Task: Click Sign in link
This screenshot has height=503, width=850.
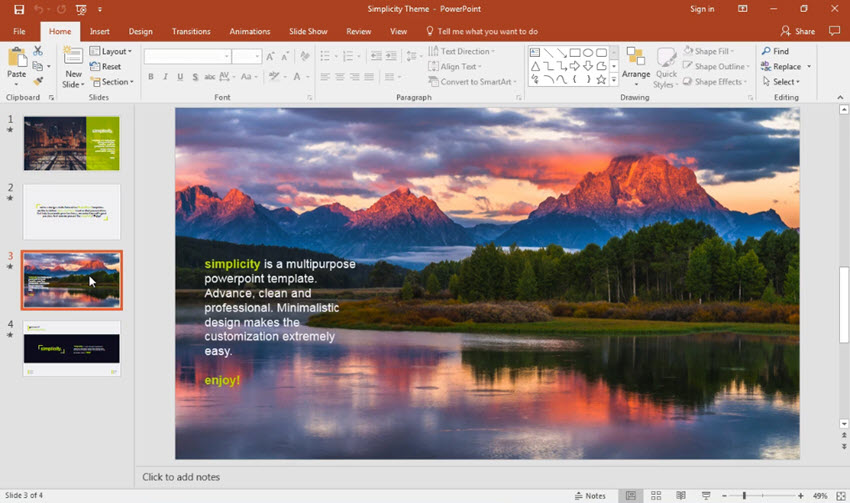Action: click(701, 9)
